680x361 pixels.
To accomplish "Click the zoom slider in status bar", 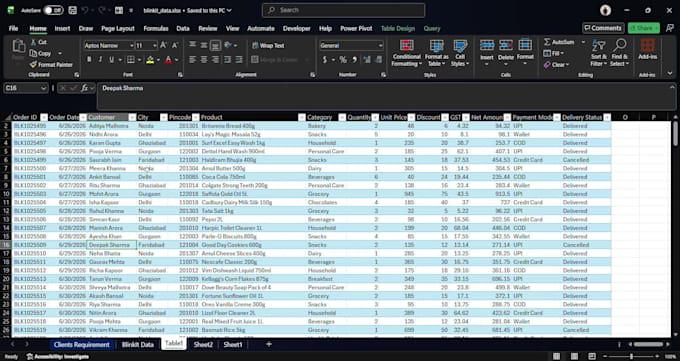I will pos(631,356).
